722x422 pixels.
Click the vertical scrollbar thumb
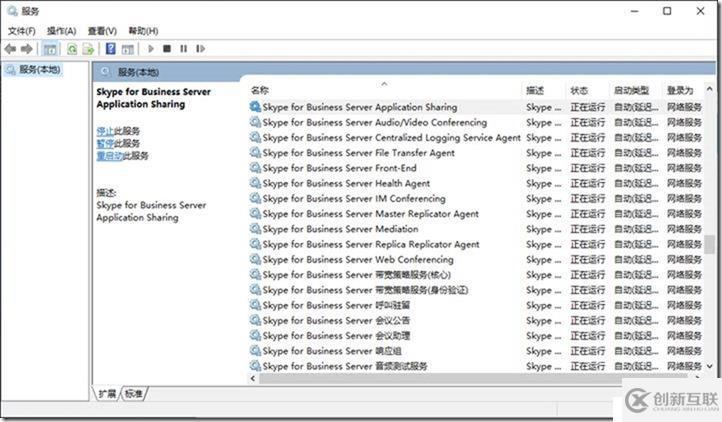(710, 245)
